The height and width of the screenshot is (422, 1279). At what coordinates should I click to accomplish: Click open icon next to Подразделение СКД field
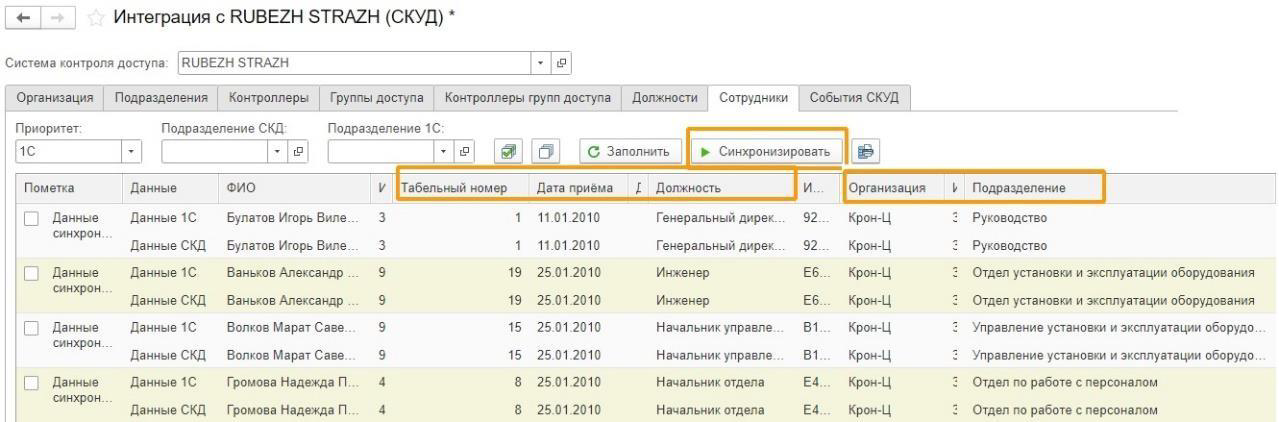[297, 152]
